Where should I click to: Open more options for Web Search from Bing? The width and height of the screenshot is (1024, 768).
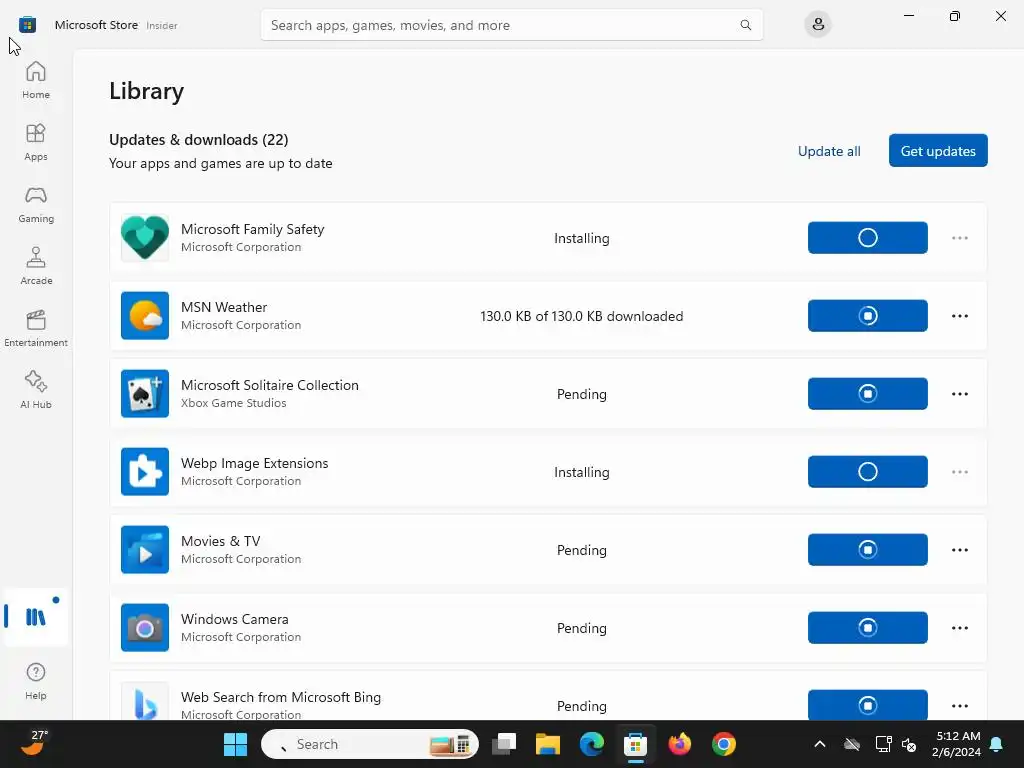959,705
